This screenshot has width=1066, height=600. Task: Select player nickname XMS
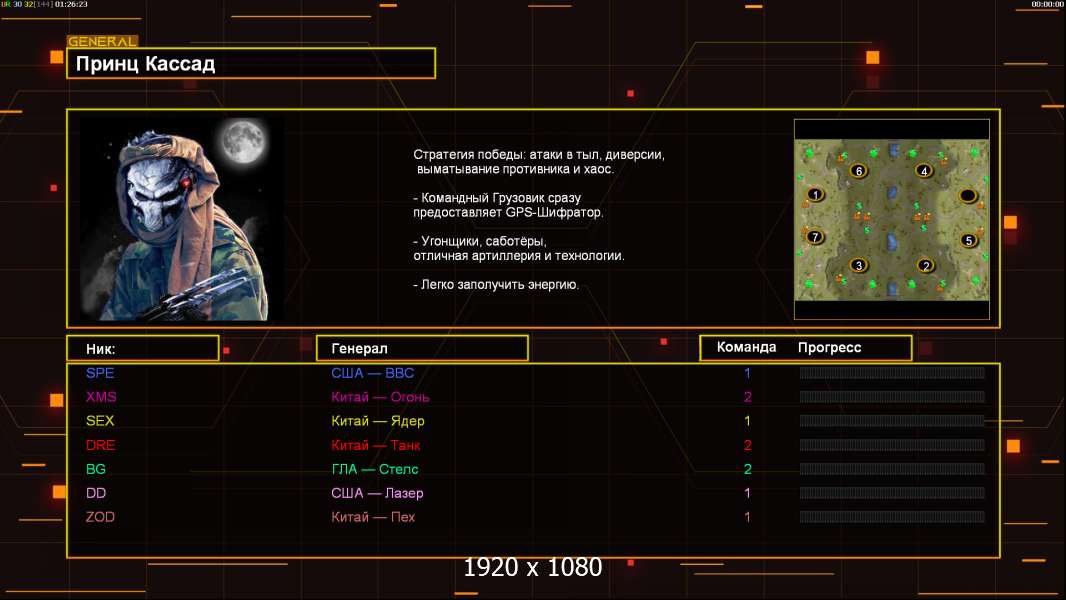(x=101, y=397)
